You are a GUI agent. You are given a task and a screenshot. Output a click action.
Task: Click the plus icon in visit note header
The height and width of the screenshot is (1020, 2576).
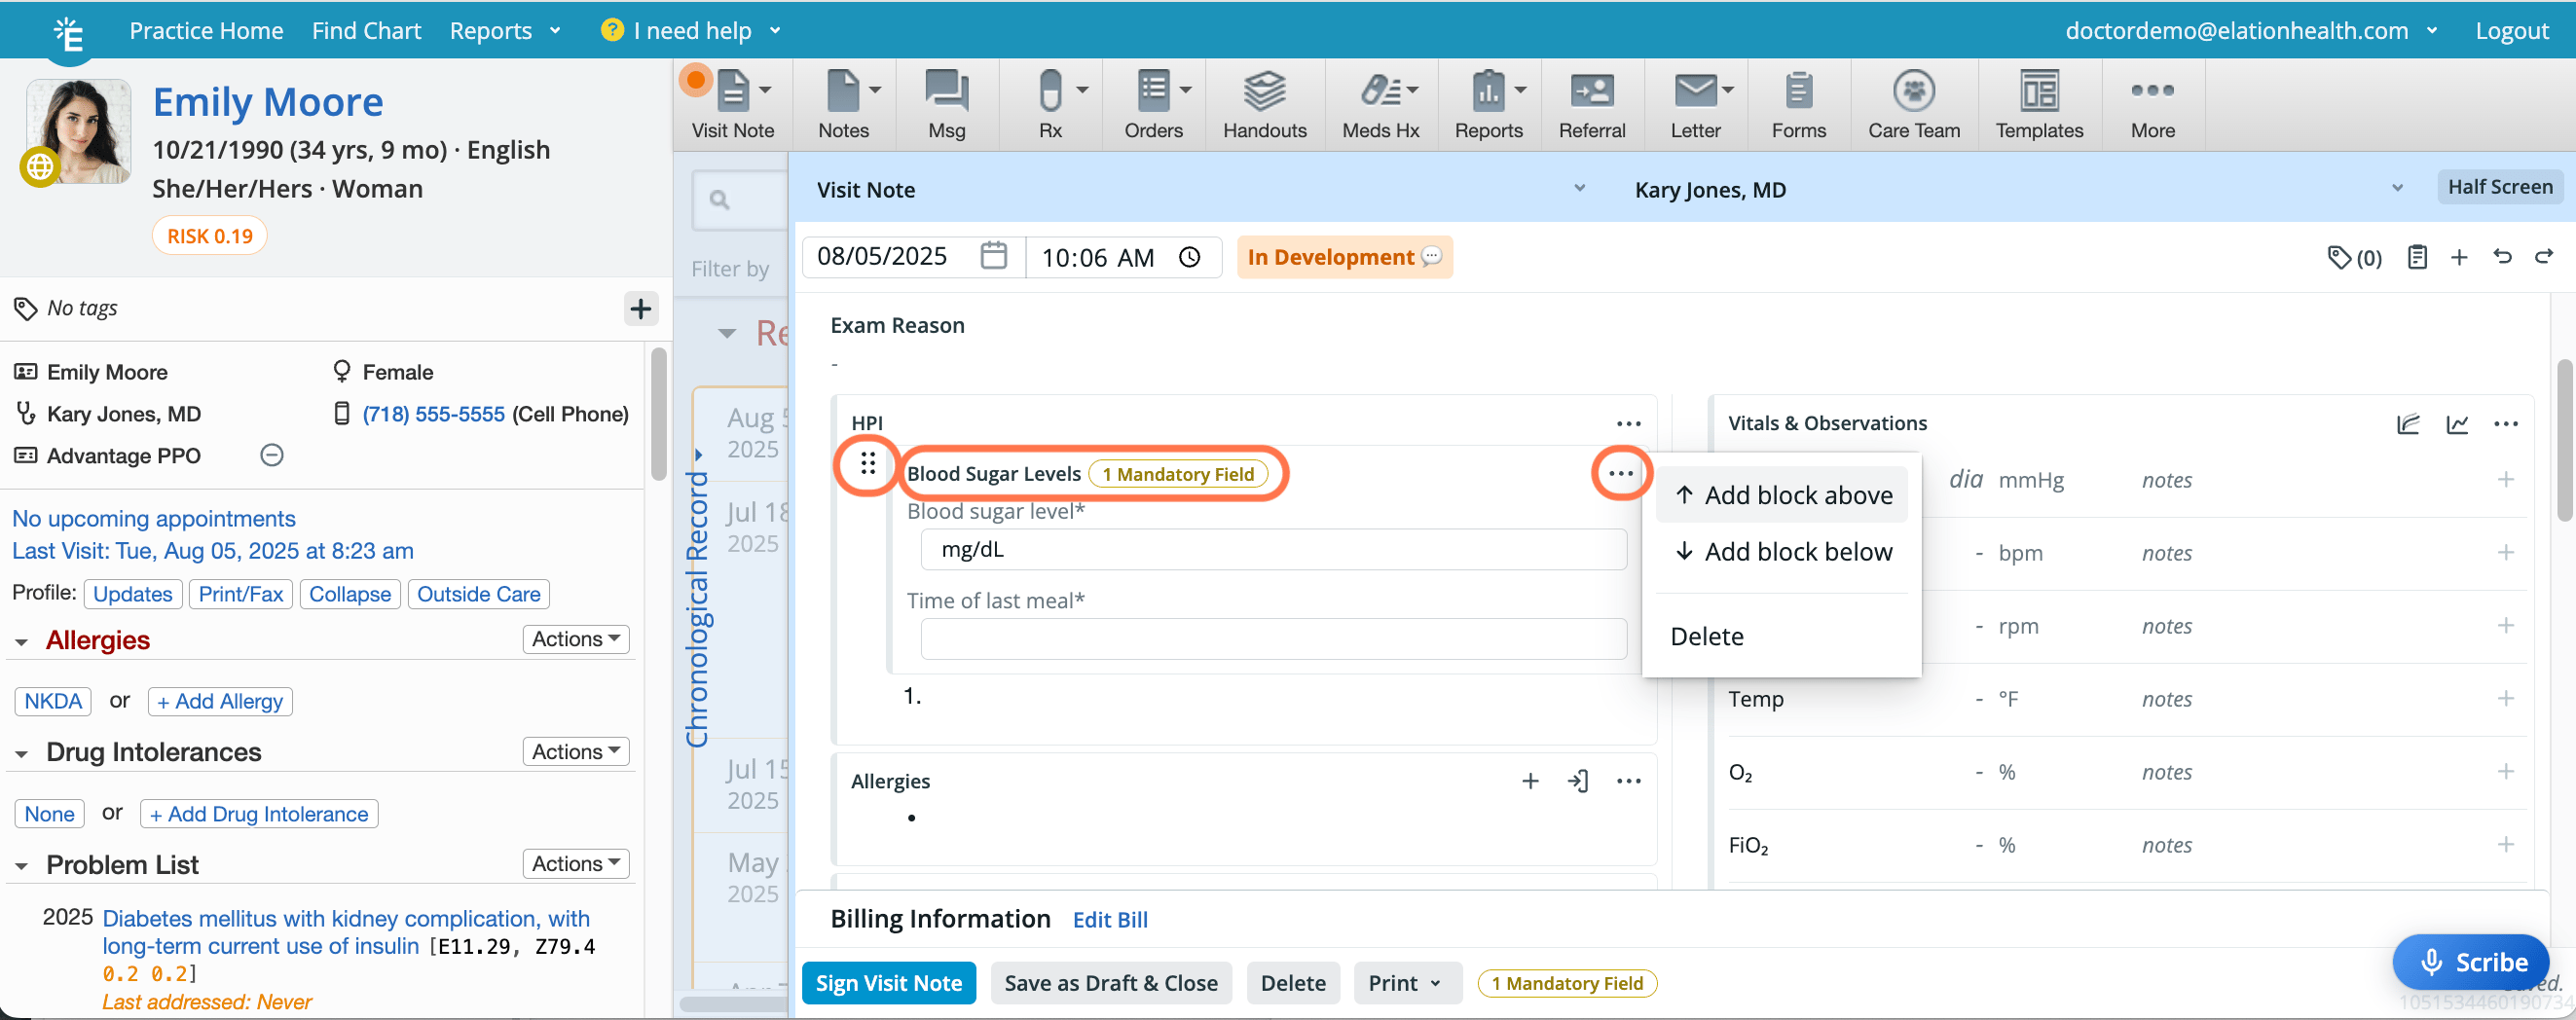tap(2459, 257)
